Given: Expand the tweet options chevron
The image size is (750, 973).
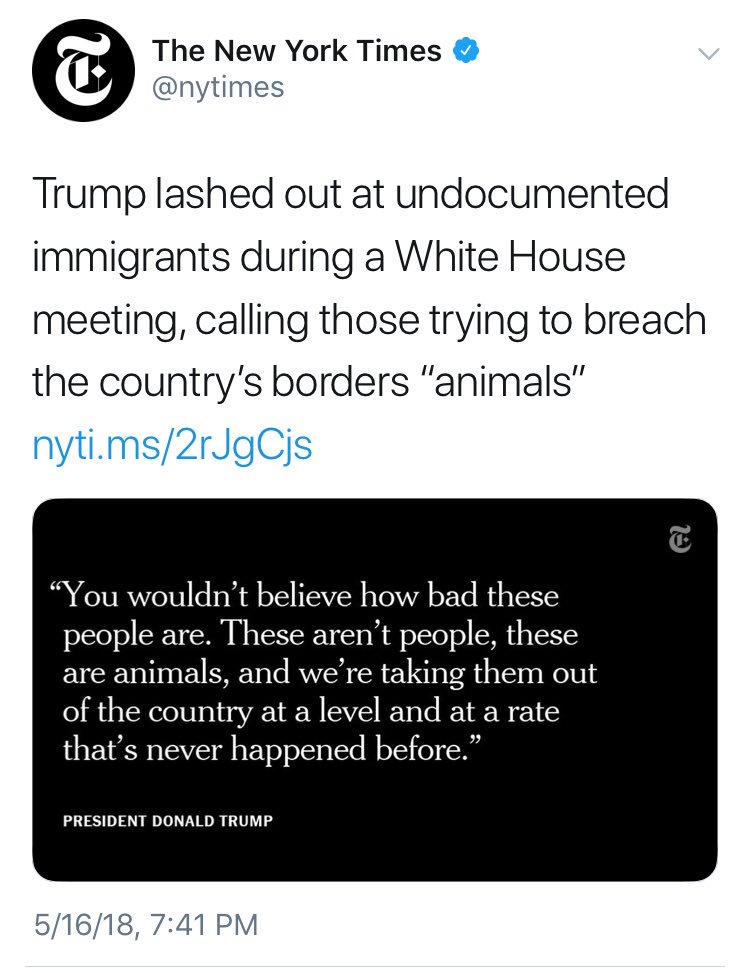Looking at the screenshot, I should coord(707,55).
